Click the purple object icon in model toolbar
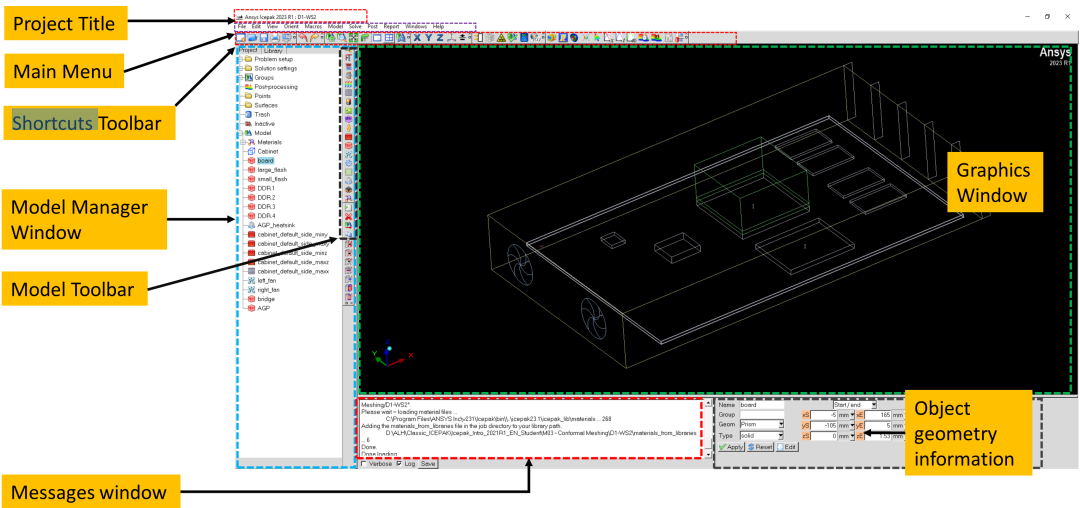Image resolution: width=1080 pixels, height=508 pixels. [348, 118]
